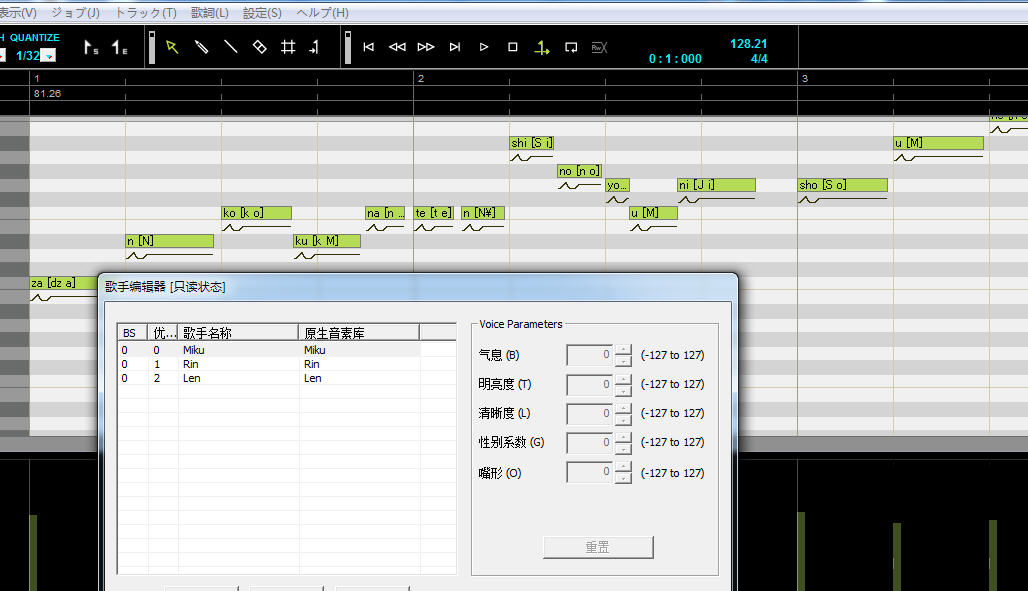Viewport: 1028px width, 591px height.
Task: Click the 清晰度 (L) value field
Action: [x=590, y=413]
